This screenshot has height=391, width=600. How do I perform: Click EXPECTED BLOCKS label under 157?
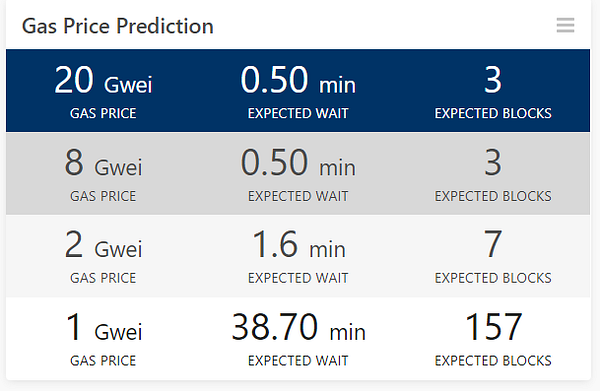coord(493,361)
